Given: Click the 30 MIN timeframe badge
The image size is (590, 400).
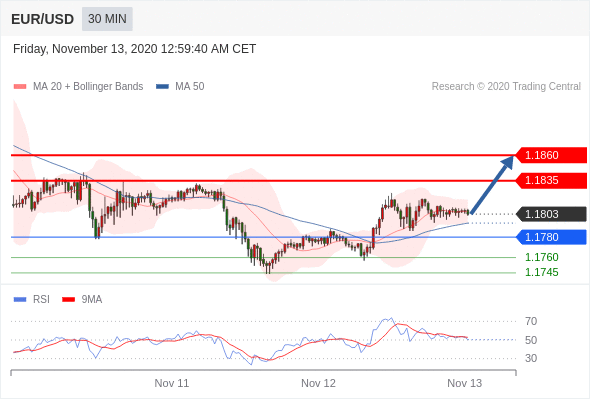Looking at the screenshot, I should coord(107,19).
